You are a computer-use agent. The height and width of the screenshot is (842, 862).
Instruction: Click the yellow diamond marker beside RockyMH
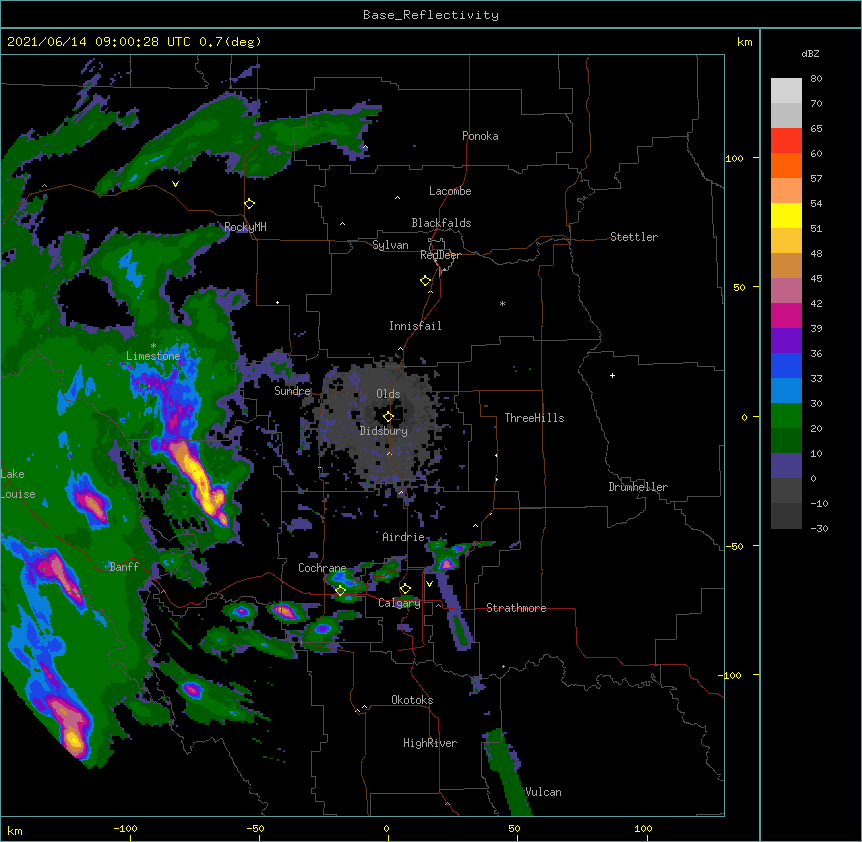tap(250, 204)
